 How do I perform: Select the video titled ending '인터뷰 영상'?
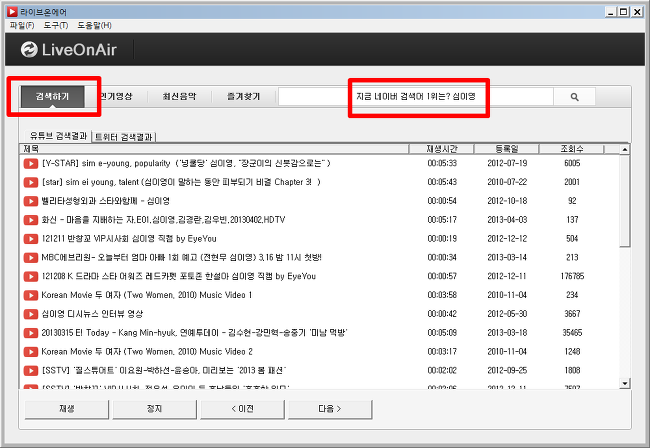pos(92,314)
